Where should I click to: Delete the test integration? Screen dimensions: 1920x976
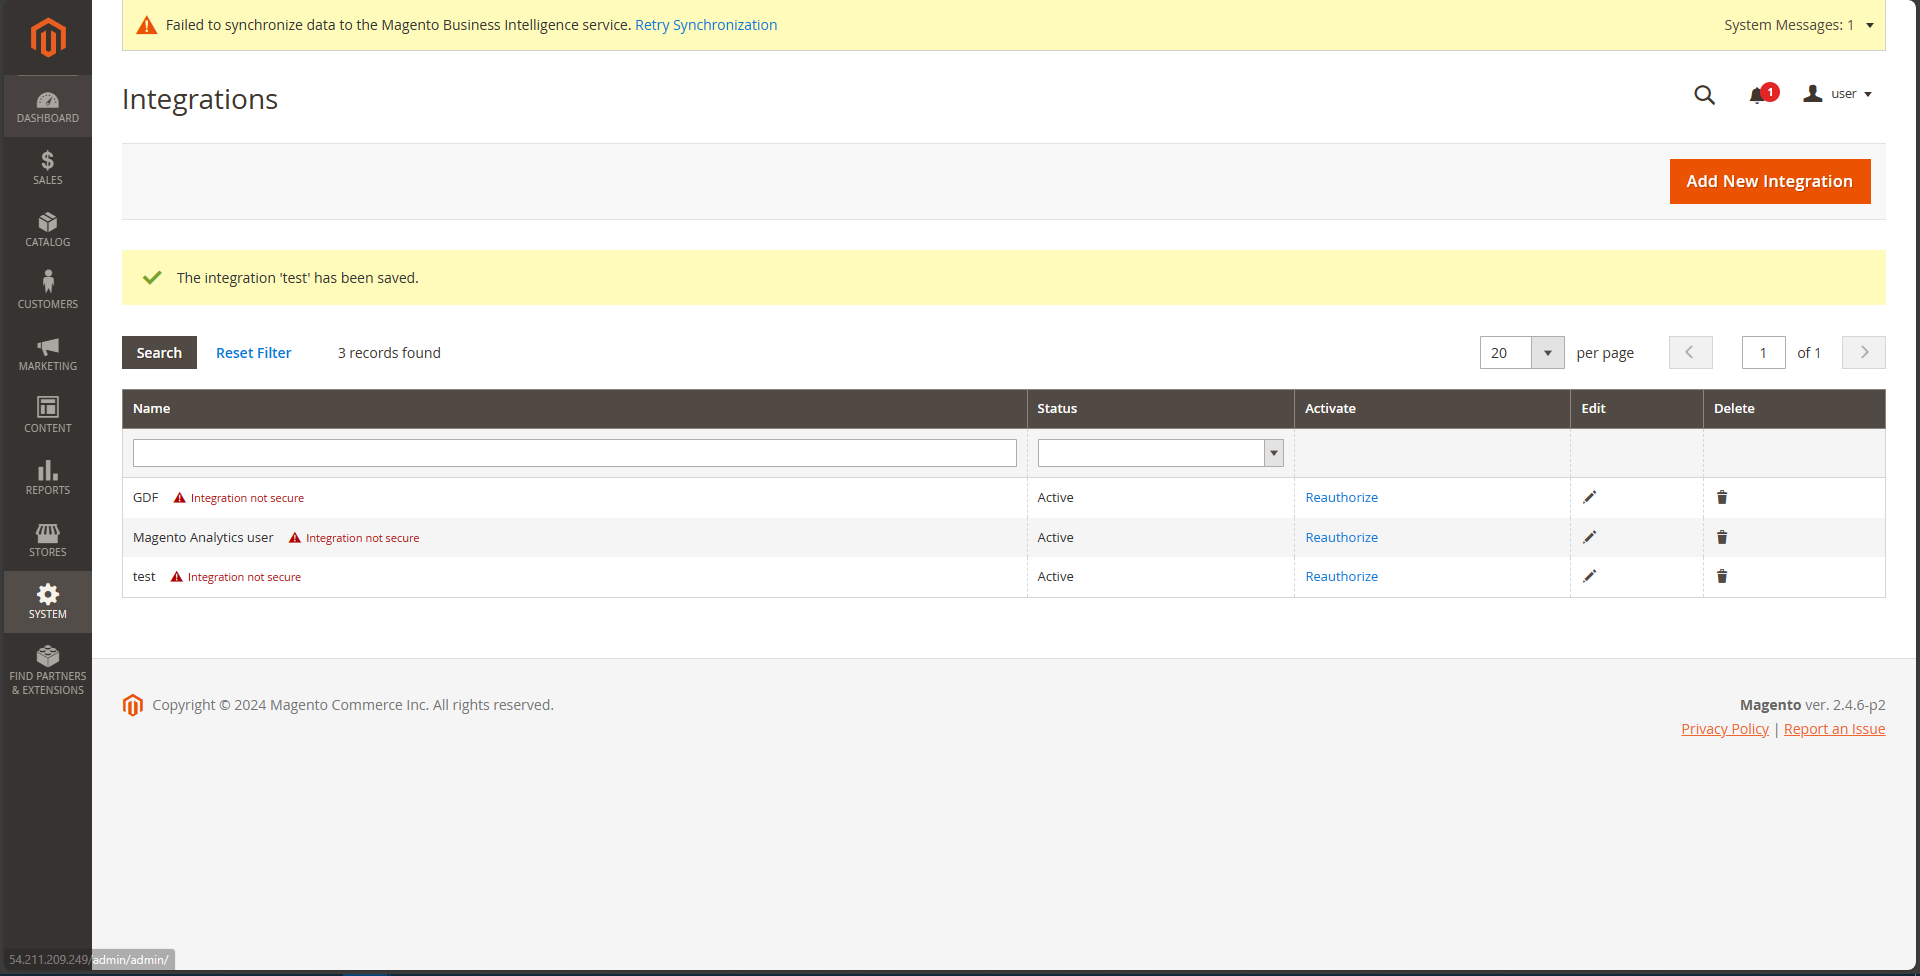coord(1722,576)
